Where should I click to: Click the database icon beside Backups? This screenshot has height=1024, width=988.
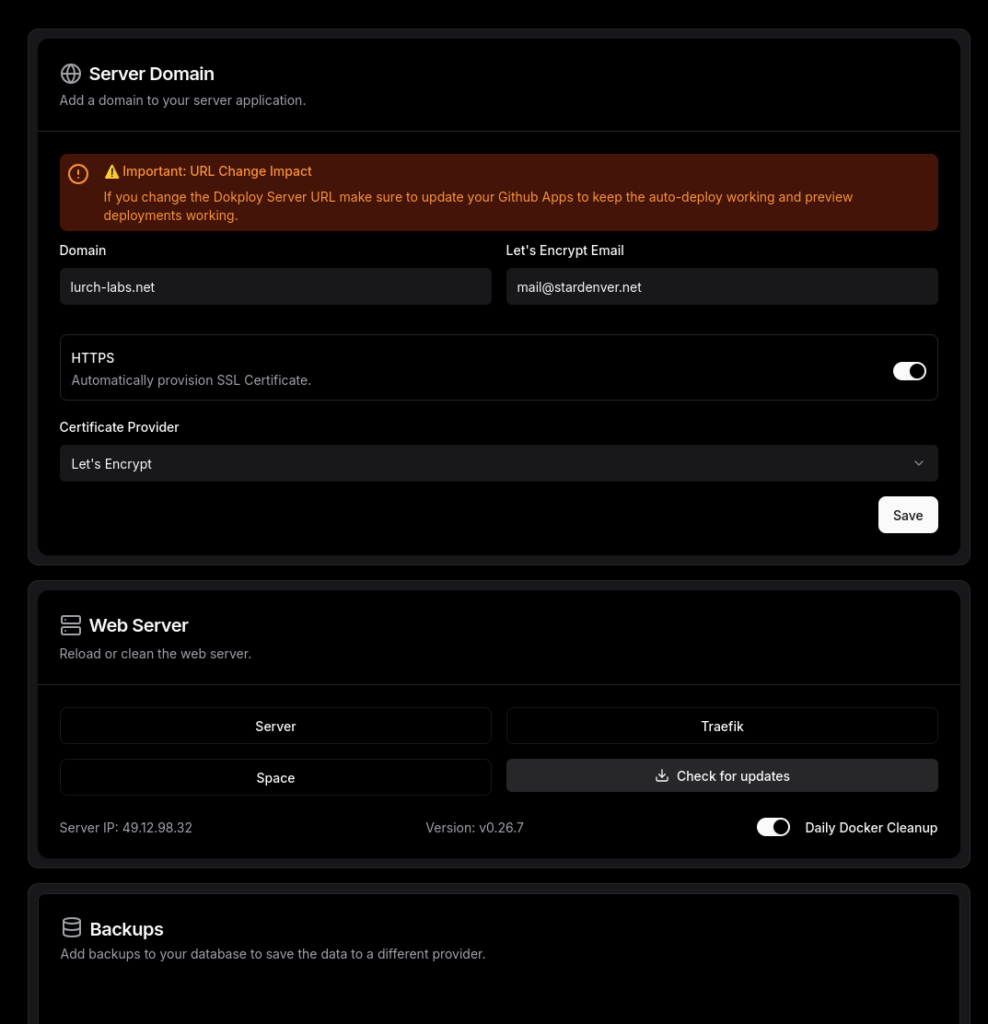72,929
